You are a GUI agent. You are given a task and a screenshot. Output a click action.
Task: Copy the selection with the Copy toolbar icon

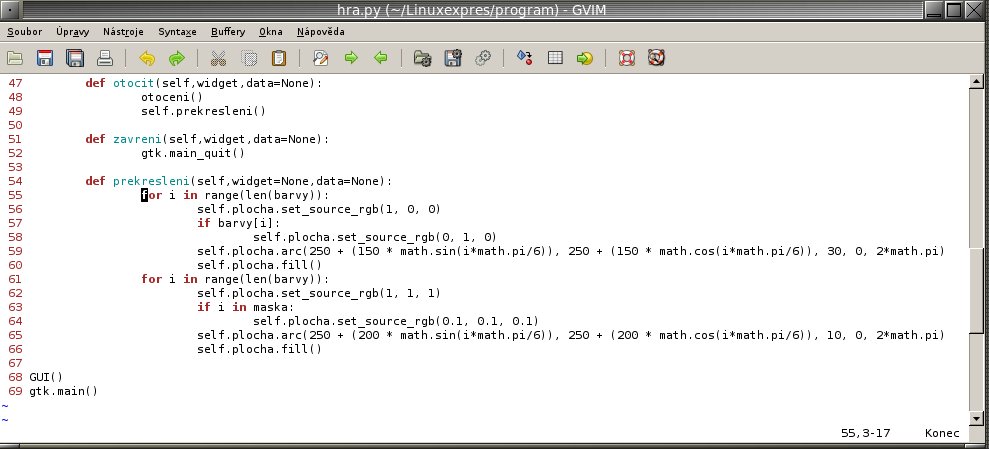coord(249,59)
